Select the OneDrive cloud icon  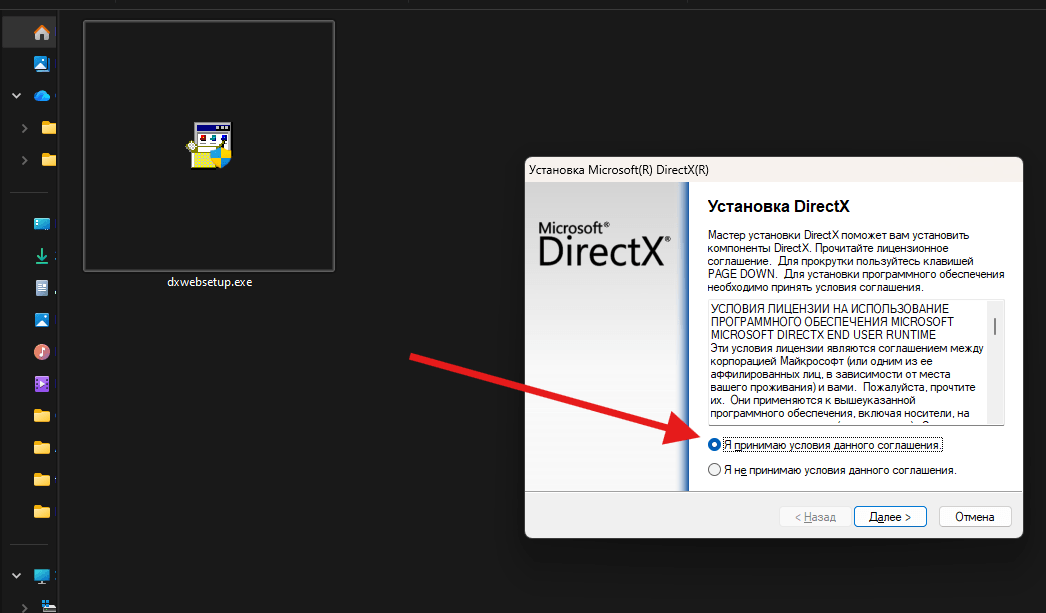pyautogui.click(x=42, y=96)
